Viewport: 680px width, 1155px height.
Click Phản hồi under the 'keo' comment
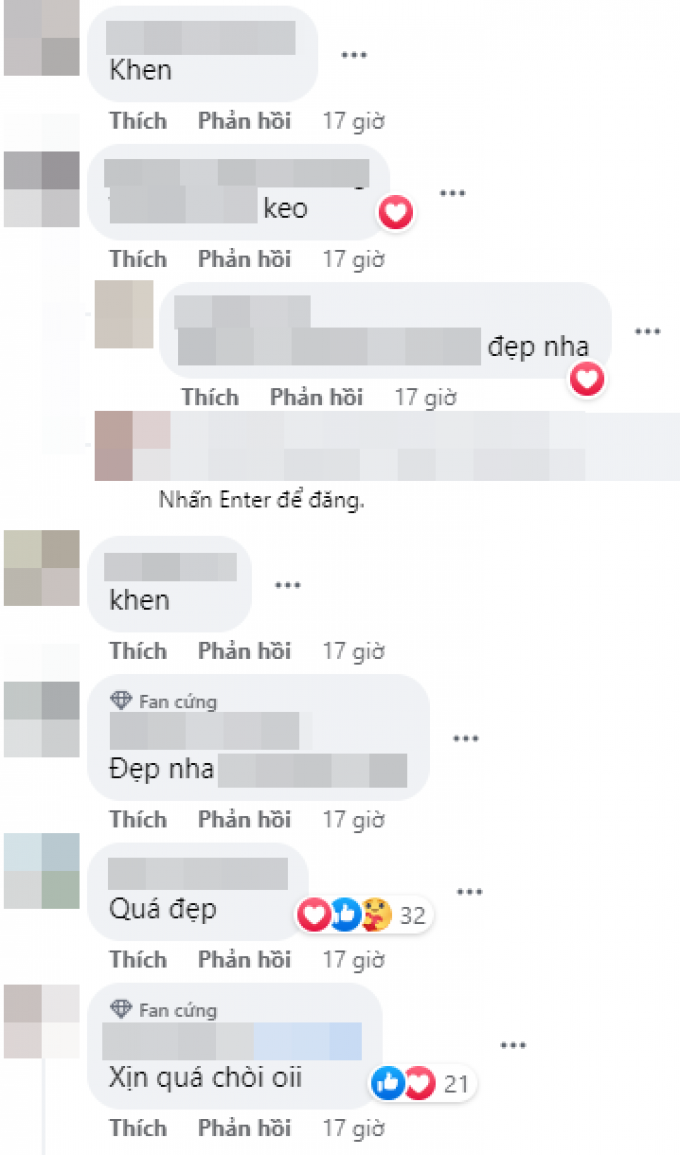tap(245, 259)
